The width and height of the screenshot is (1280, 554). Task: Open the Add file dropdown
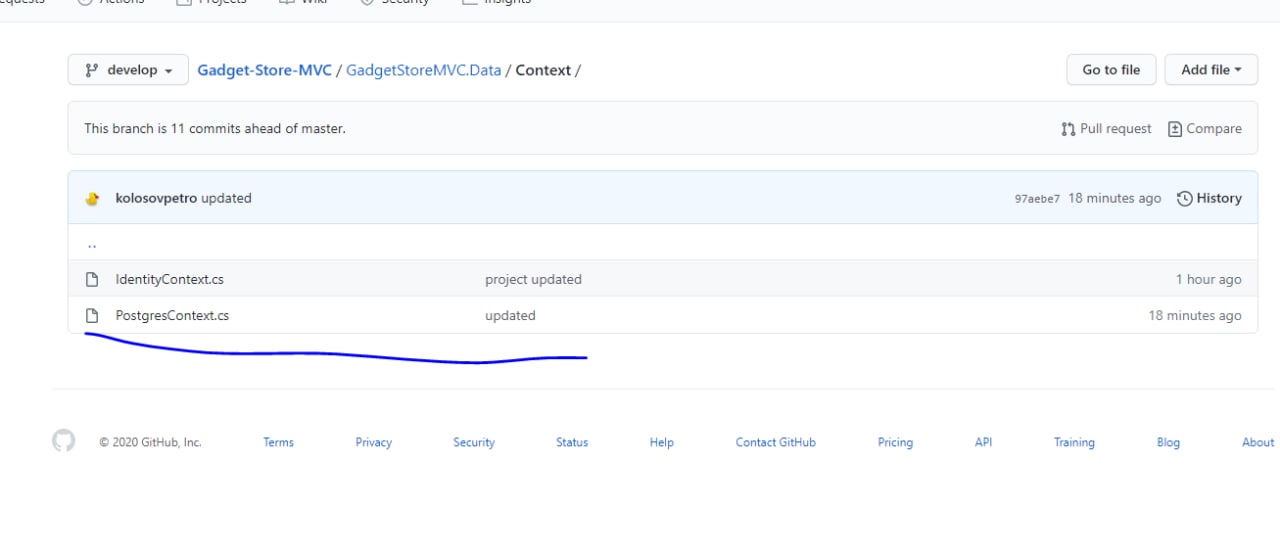point(1211,70)
